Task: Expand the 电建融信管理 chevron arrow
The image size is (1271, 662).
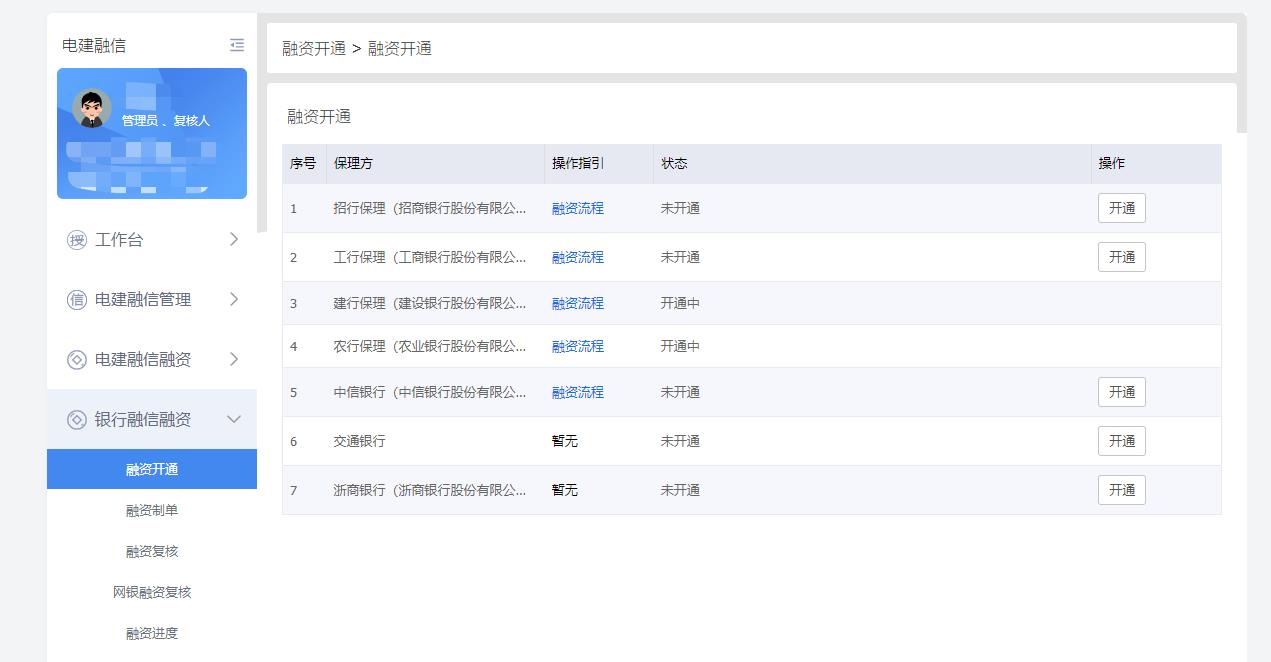Action: 234,299
